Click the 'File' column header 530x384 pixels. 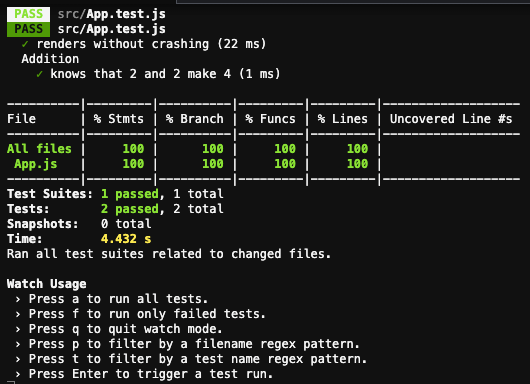click(x=21, y=119)
